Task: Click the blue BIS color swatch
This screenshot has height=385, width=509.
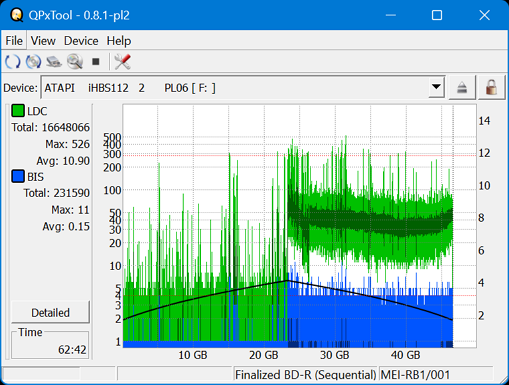Action: (18, 177)
